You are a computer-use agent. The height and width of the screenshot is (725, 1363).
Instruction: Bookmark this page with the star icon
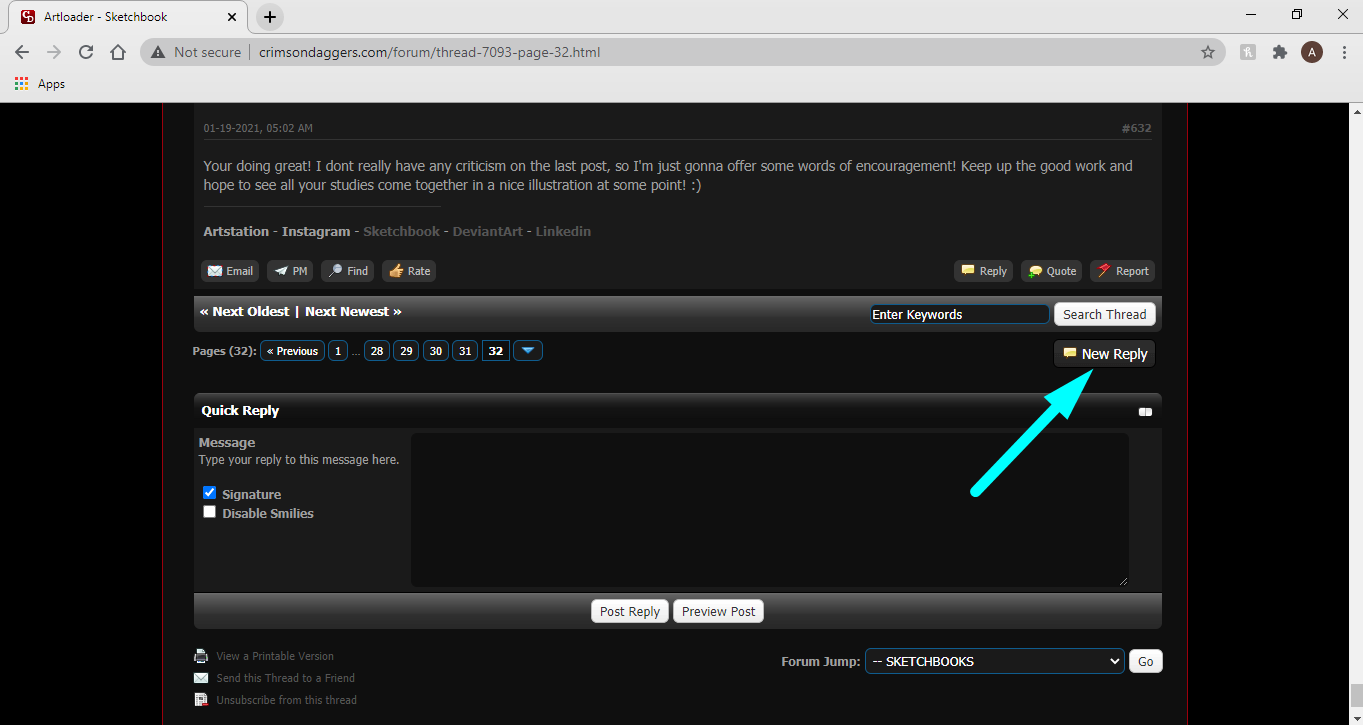(1208, 52)
